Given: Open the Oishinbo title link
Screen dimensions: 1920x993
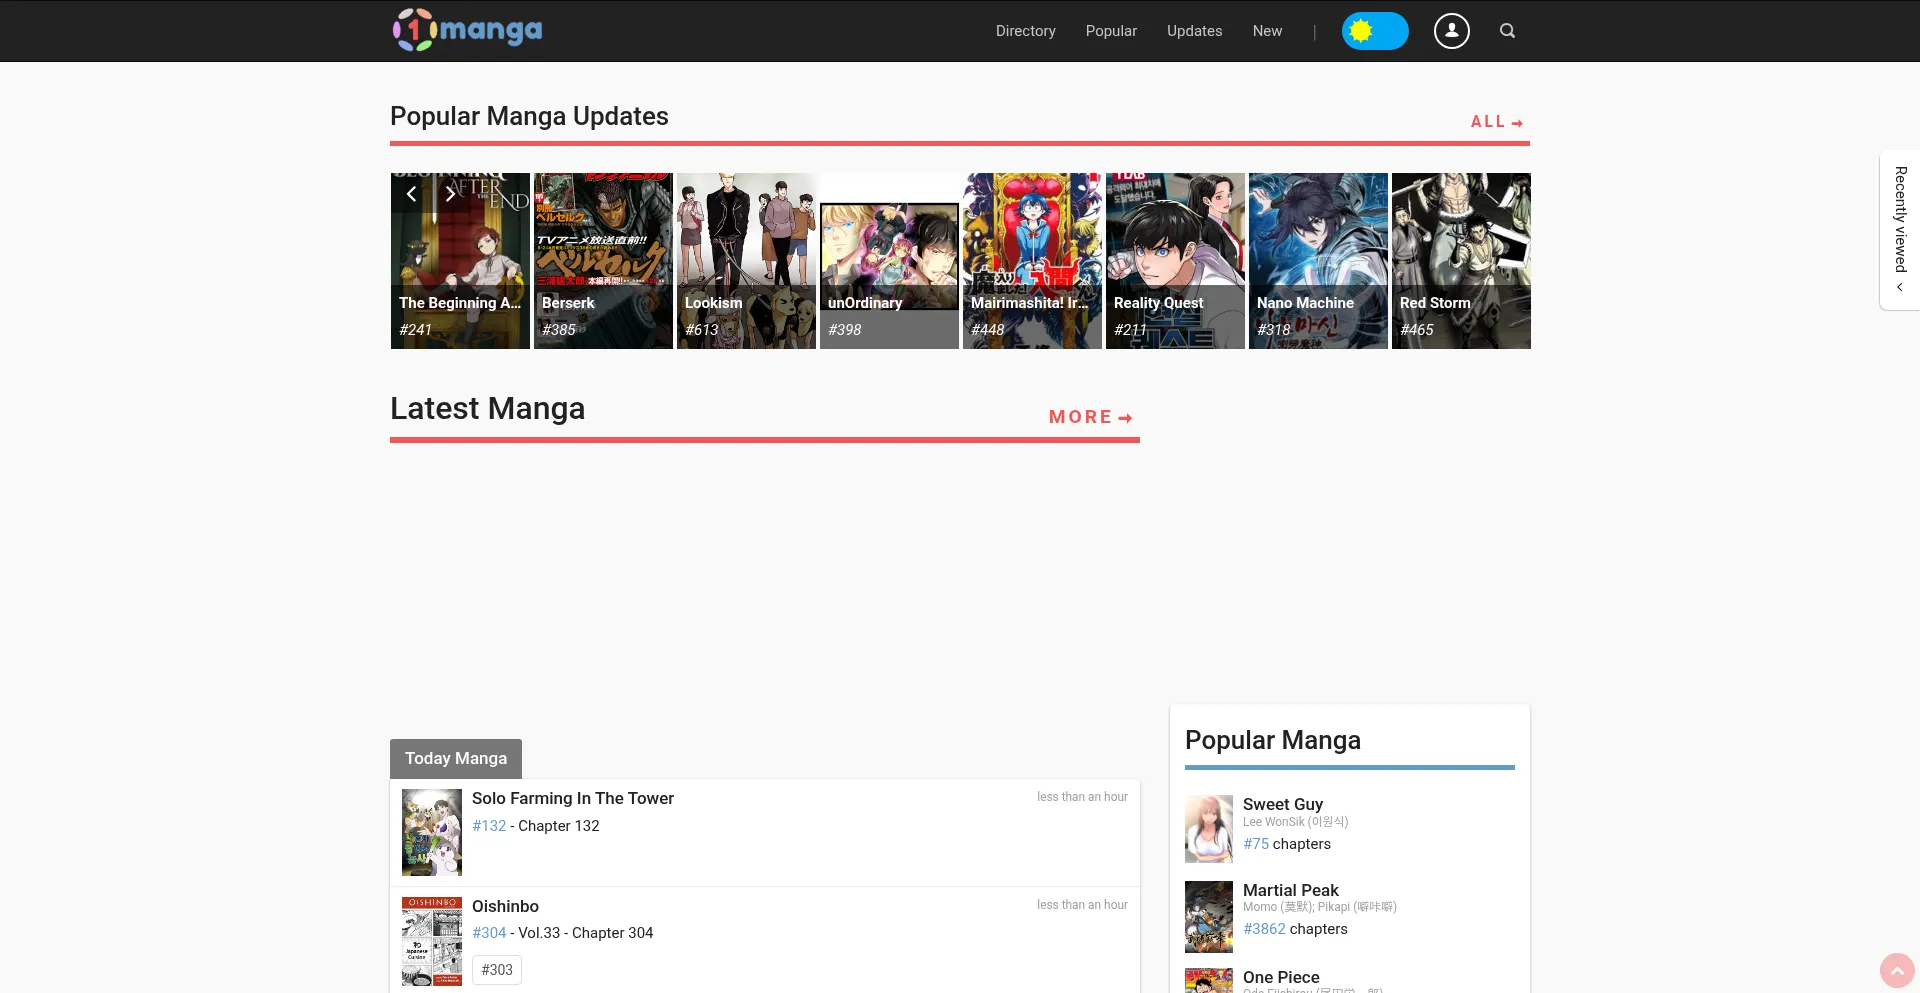Looking at the screenshot, I should 505,906.
